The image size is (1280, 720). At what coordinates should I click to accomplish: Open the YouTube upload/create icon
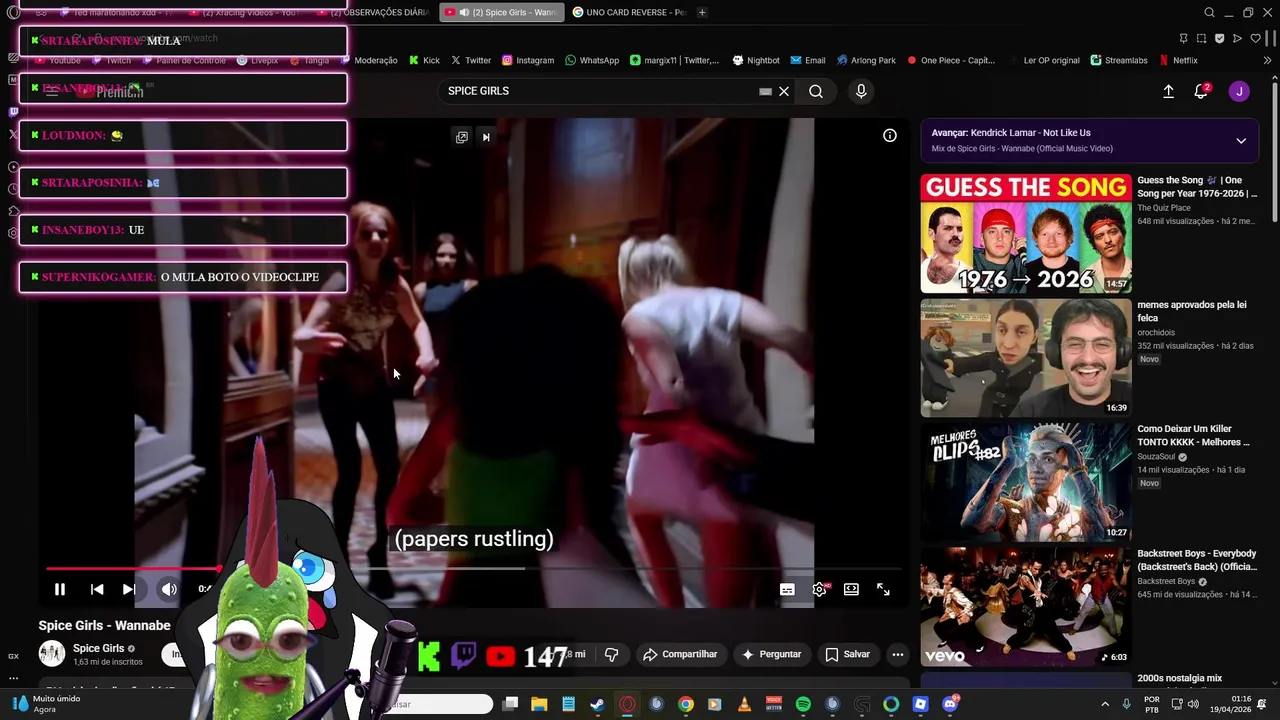click(1168, 91)
